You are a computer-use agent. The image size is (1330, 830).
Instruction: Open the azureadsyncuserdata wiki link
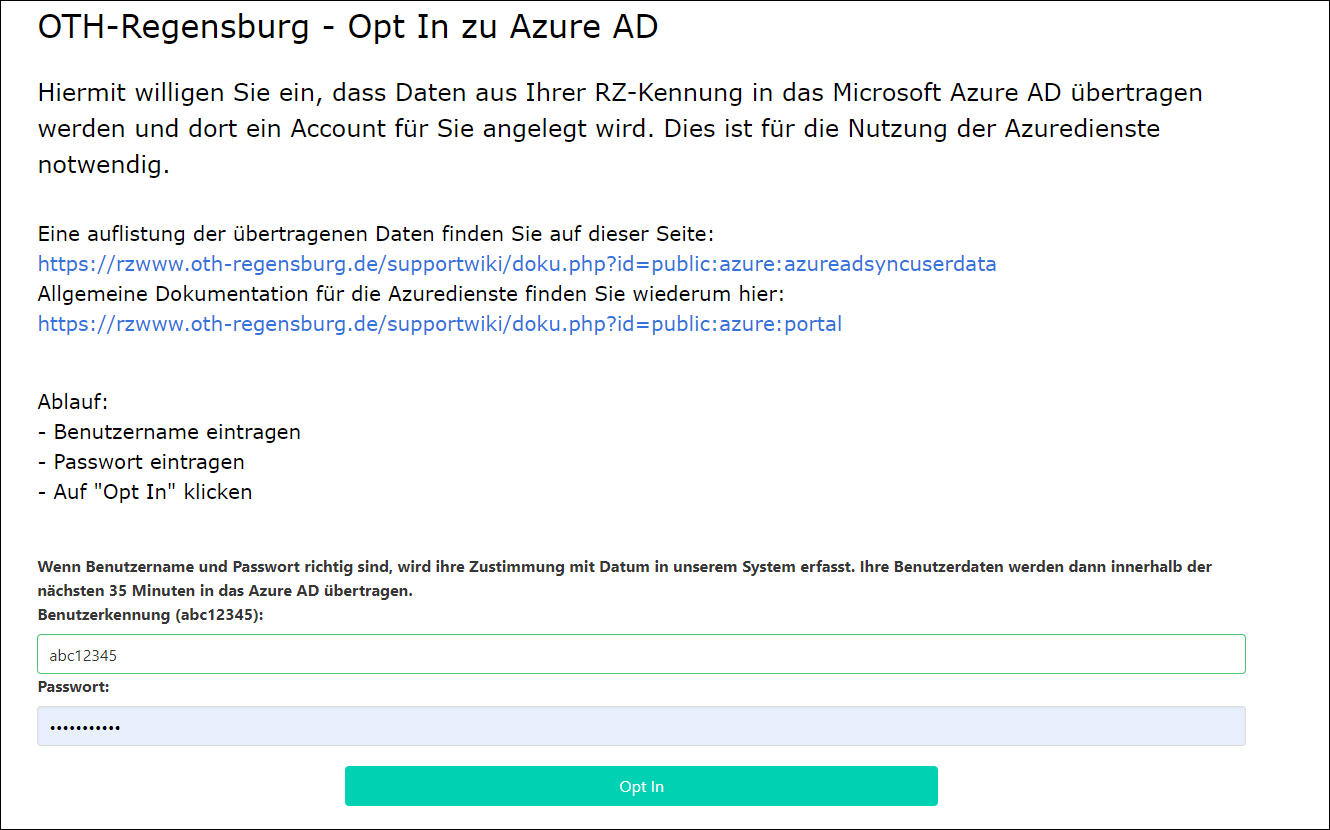click(x=517, y=264)
